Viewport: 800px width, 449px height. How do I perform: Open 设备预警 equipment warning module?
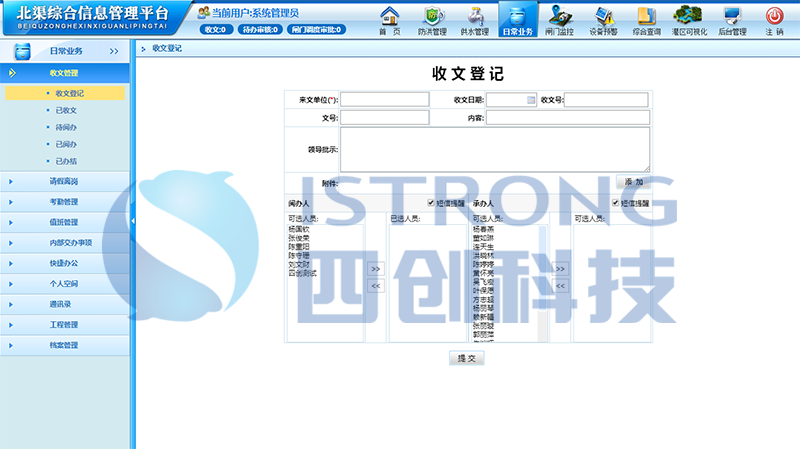[604, 19]
